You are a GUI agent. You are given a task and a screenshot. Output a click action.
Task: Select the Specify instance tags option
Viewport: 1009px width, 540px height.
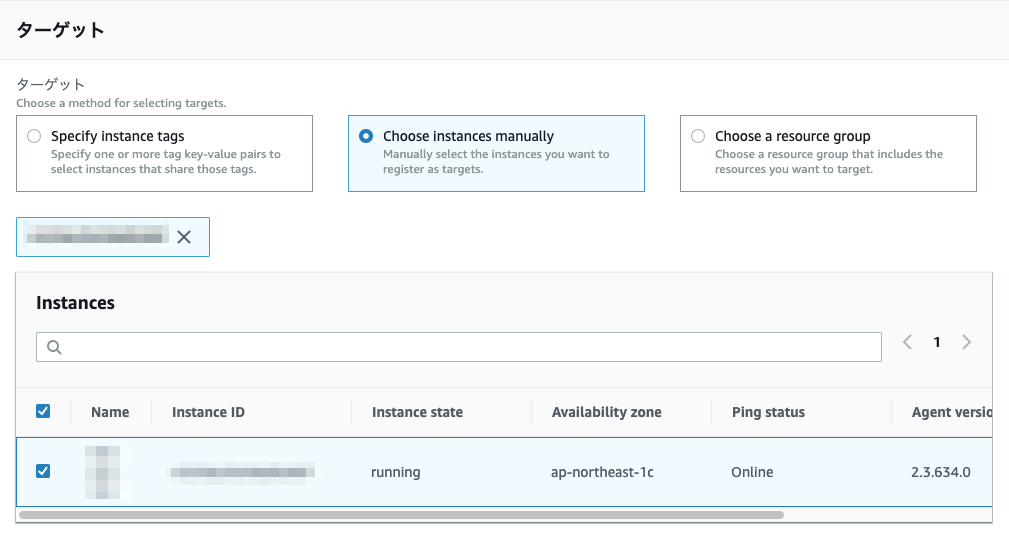[x=35, y=136]
